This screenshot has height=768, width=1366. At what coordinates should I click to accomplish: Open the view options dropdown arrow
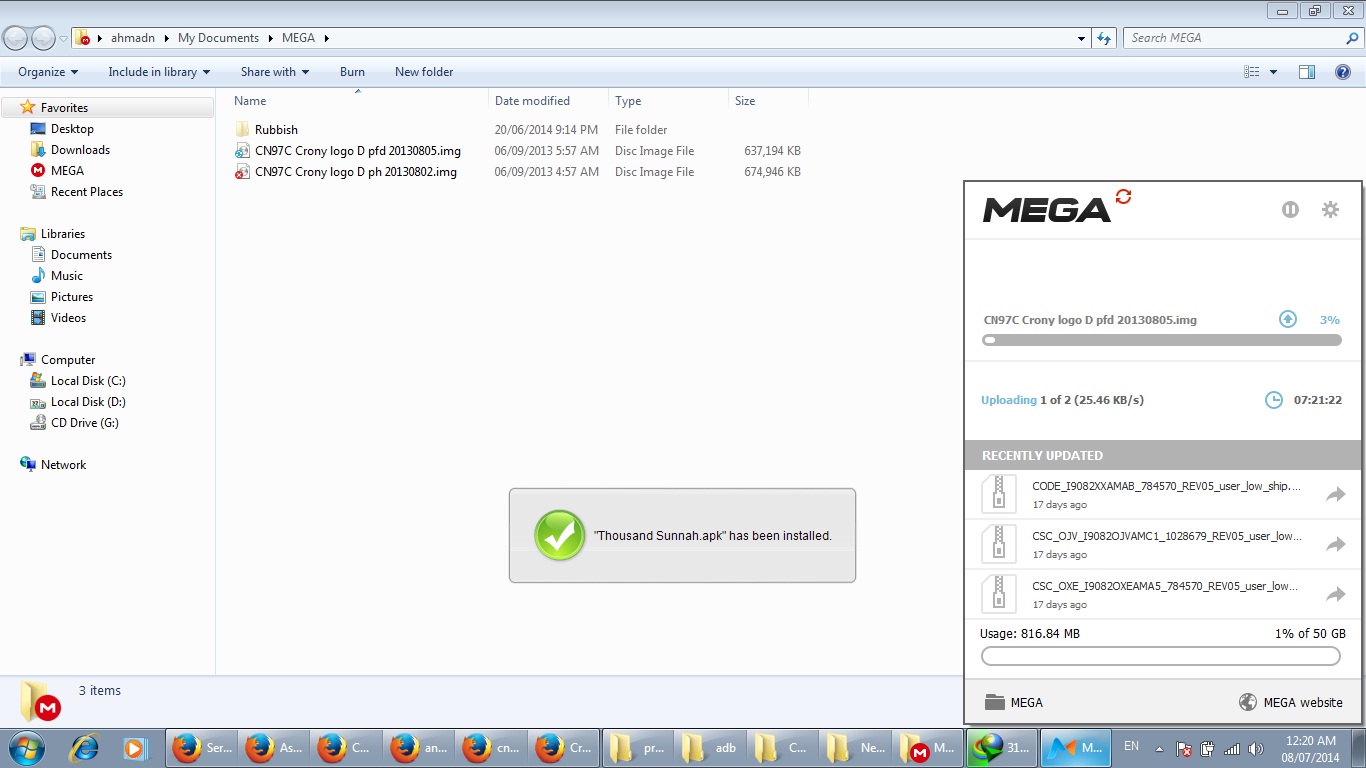pyautogui.click(x=1273, y=72)
